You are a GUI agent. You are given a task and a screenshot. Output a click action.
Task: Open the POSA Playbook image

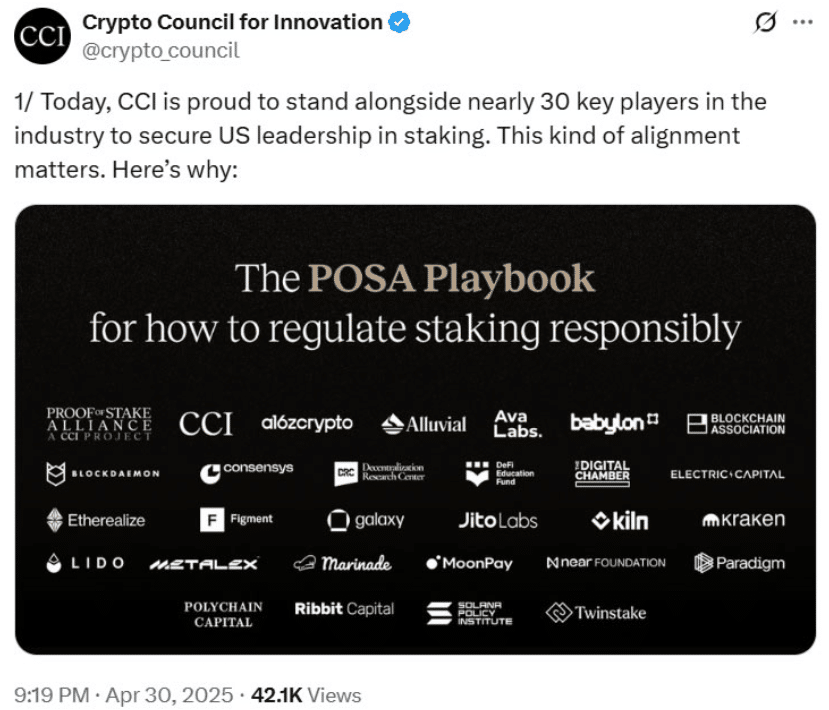tap(415, 300)
